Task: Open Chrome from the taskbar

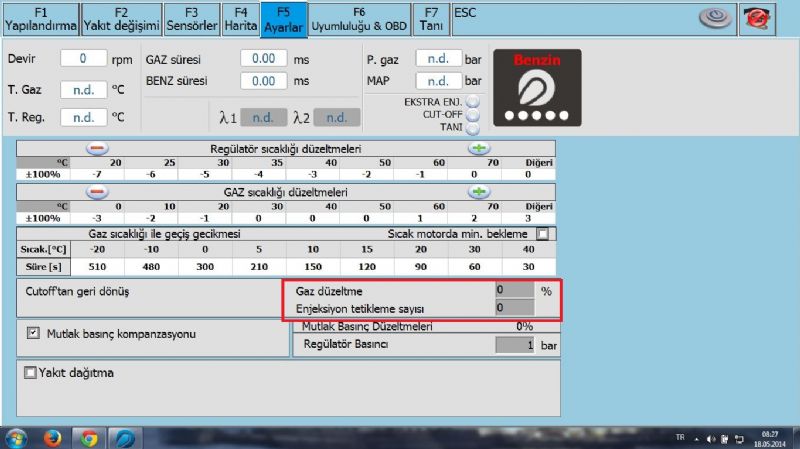Action: tap(89, 437)
